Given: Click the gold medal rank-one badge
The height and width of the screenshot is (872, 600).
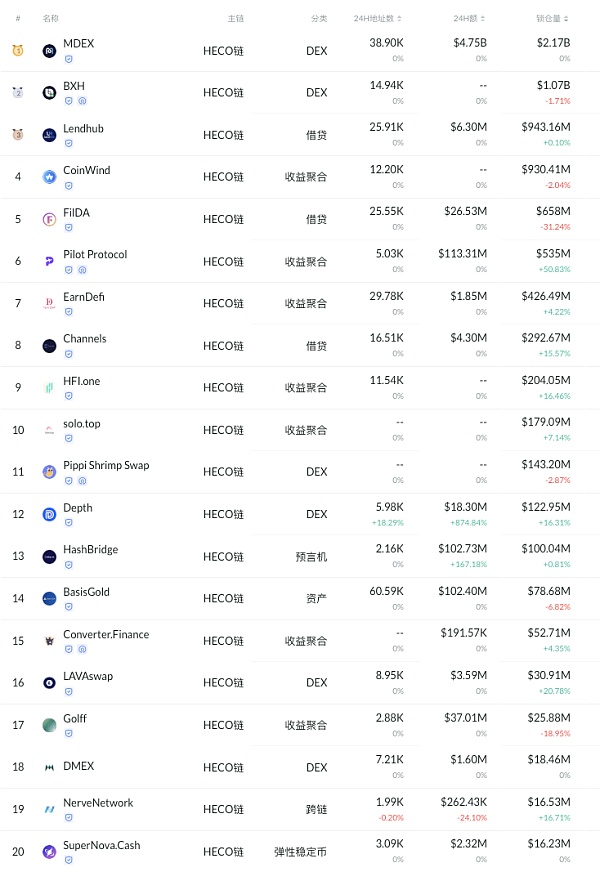Looking at the screenshot, I should tap(18, 51).
